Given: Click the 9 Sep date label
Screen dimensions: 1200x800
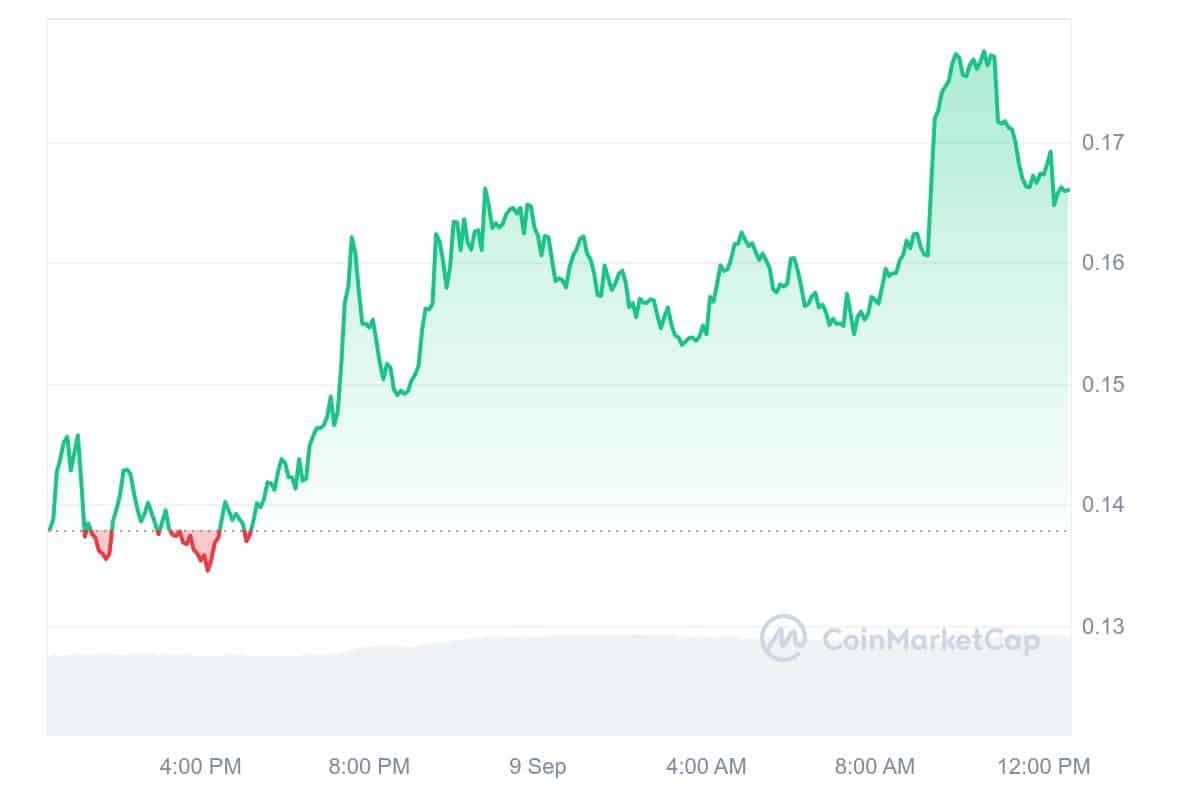Looking at the screenshot, I should point(537,767).
